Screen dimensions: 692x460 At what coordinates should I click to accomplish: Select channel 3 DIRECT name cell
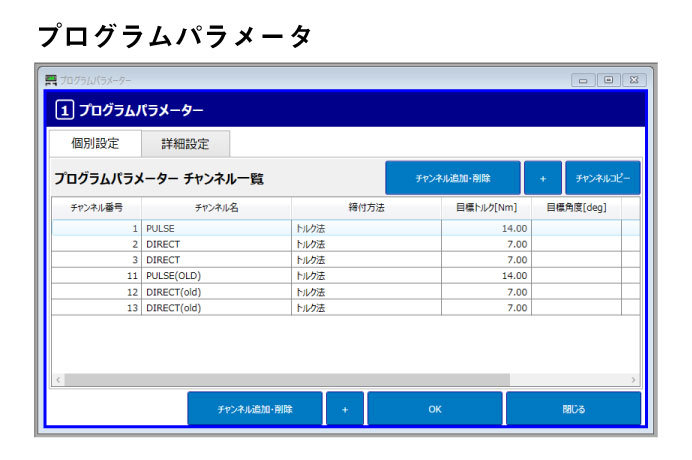[216, 260]
